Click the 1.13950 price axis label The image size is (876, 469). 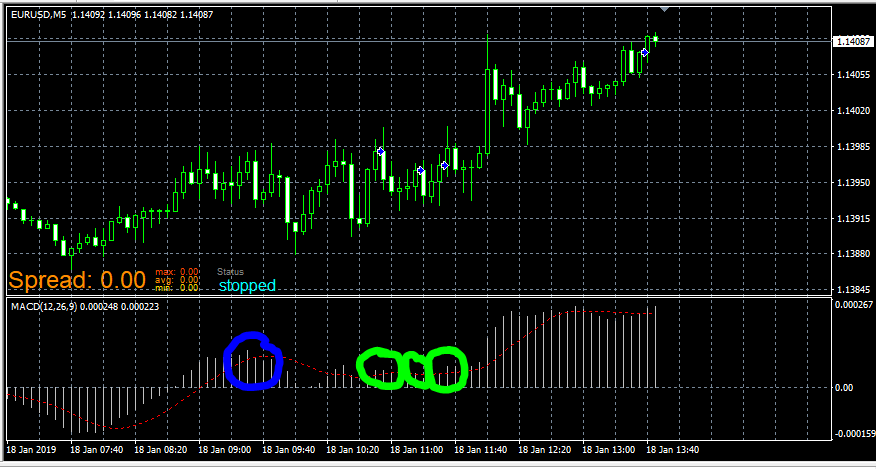(852, 183)
